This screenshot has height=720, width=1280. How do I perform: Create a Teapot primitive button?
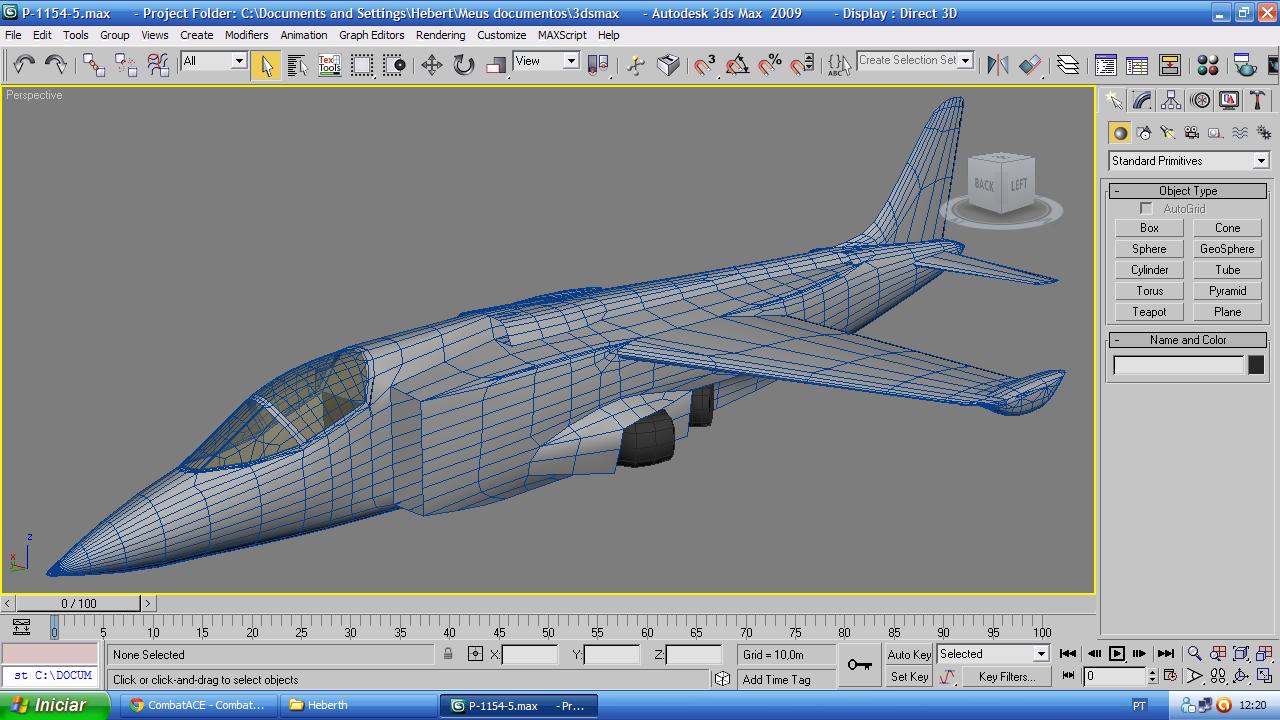click(x=1149, y=312)
